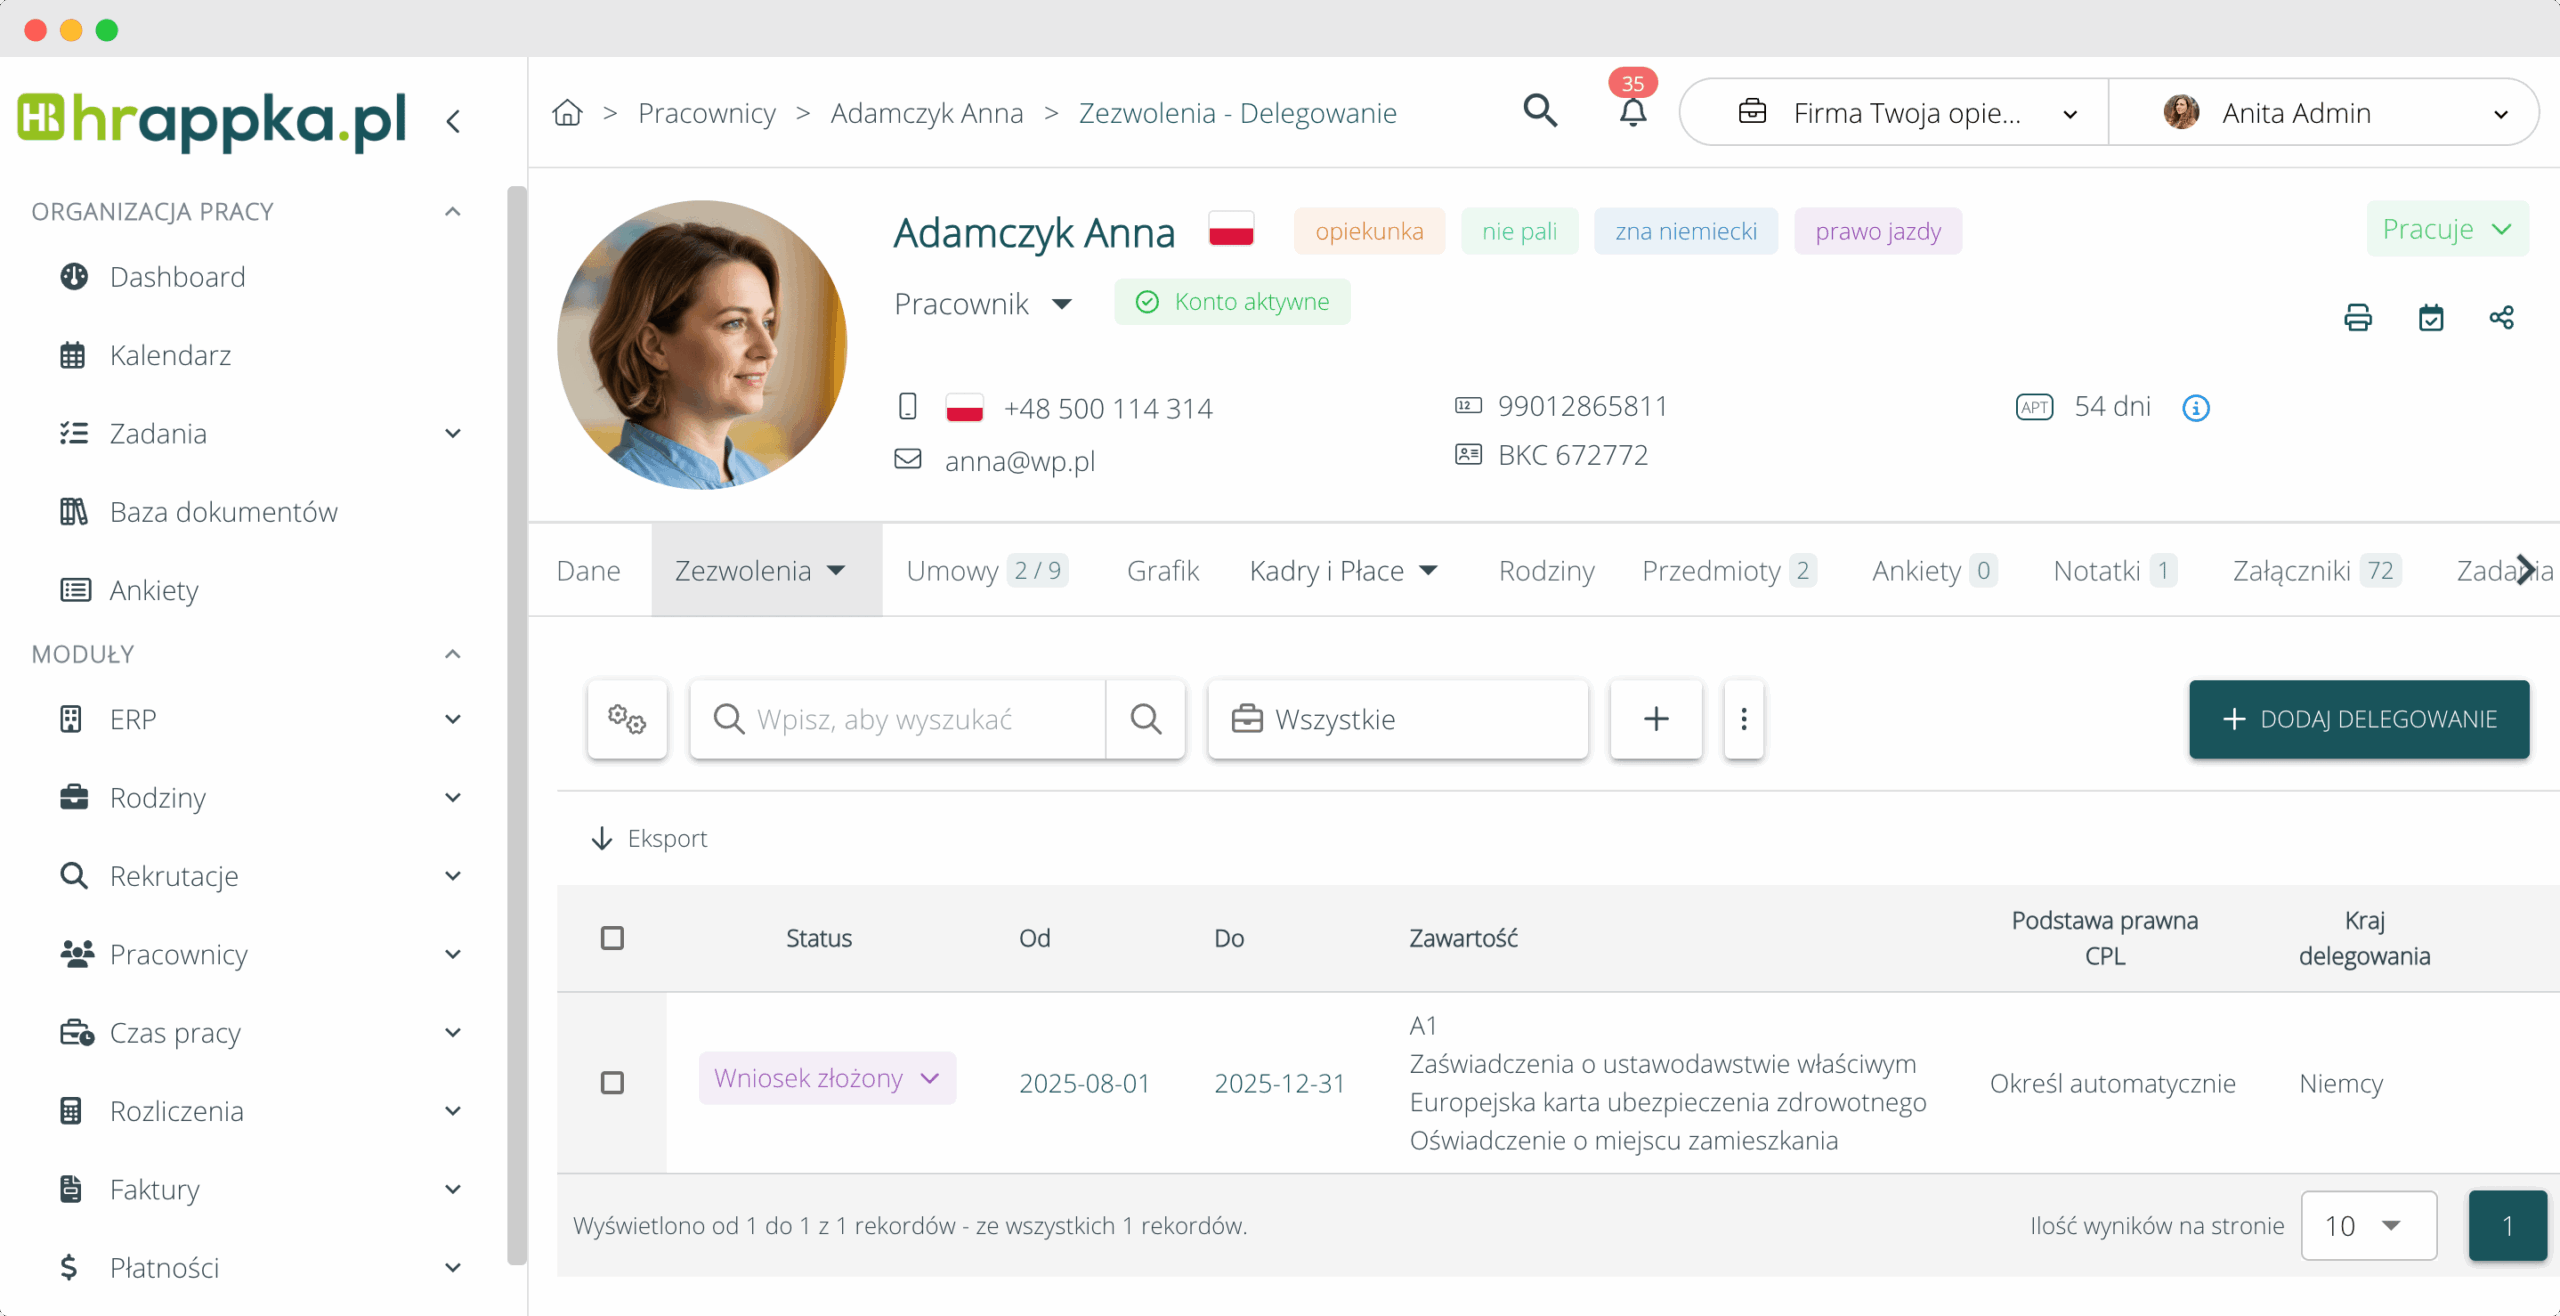Open the global search magnifier icon
The width and height of the screenshot is (2560, 1316).
coord(1540,111)
